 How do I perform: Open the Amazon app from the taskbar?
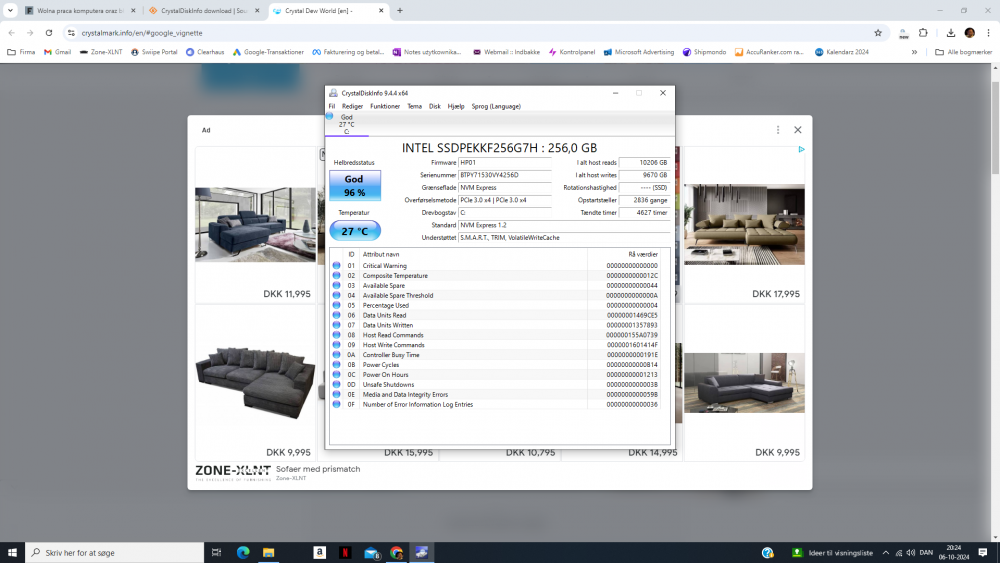[x=319, y=552]
